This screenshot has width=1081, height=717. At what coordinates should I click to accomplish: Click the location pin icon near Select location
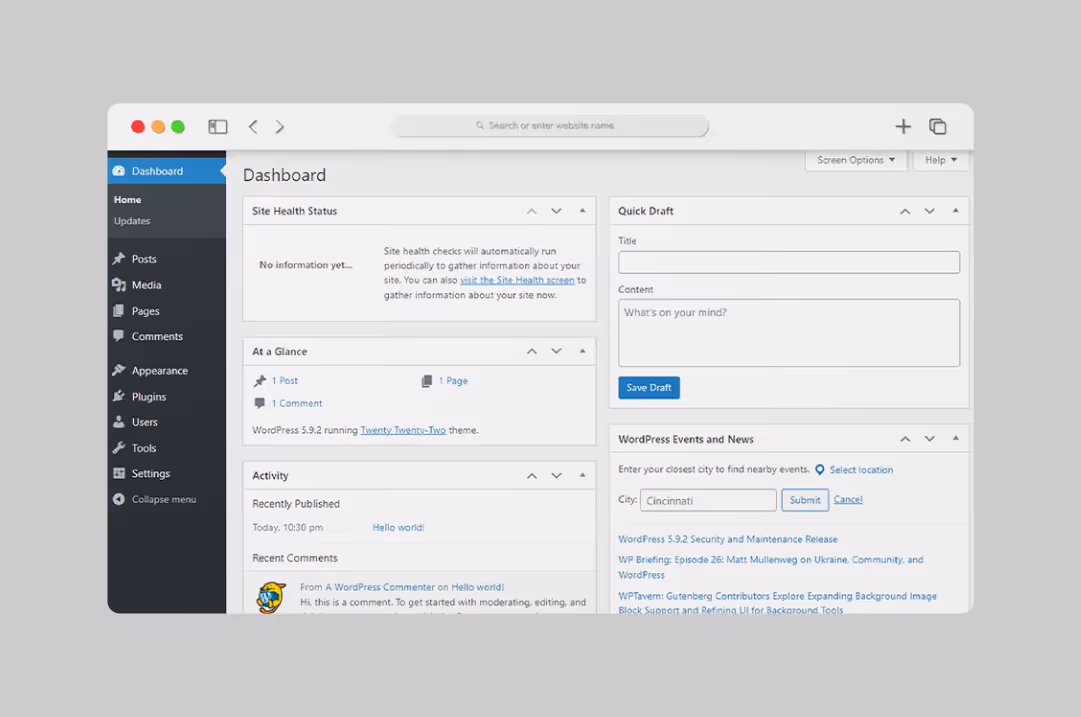point(820,469)
